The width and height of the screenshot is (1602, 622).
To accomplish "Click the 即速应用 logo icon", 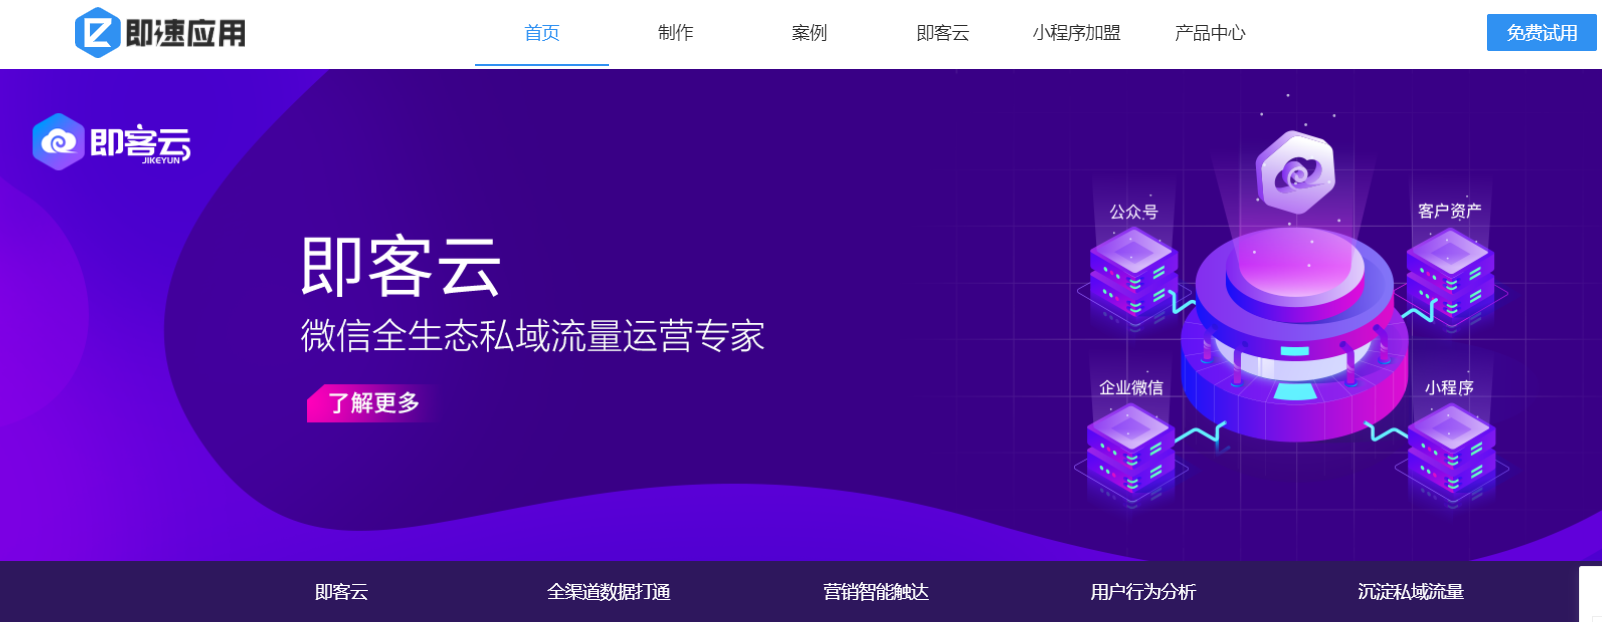I will pos(98,33).
